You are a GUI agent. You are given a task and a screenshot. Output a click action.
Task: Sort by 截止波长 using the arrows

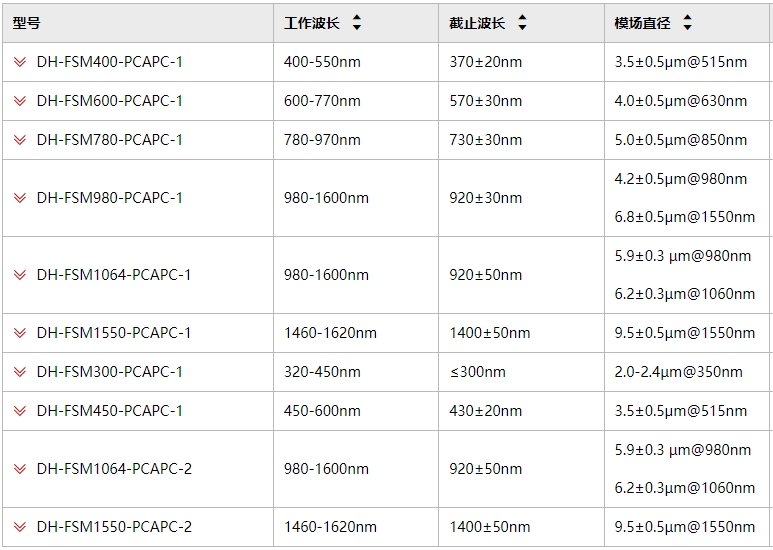[x=522, y=23]
